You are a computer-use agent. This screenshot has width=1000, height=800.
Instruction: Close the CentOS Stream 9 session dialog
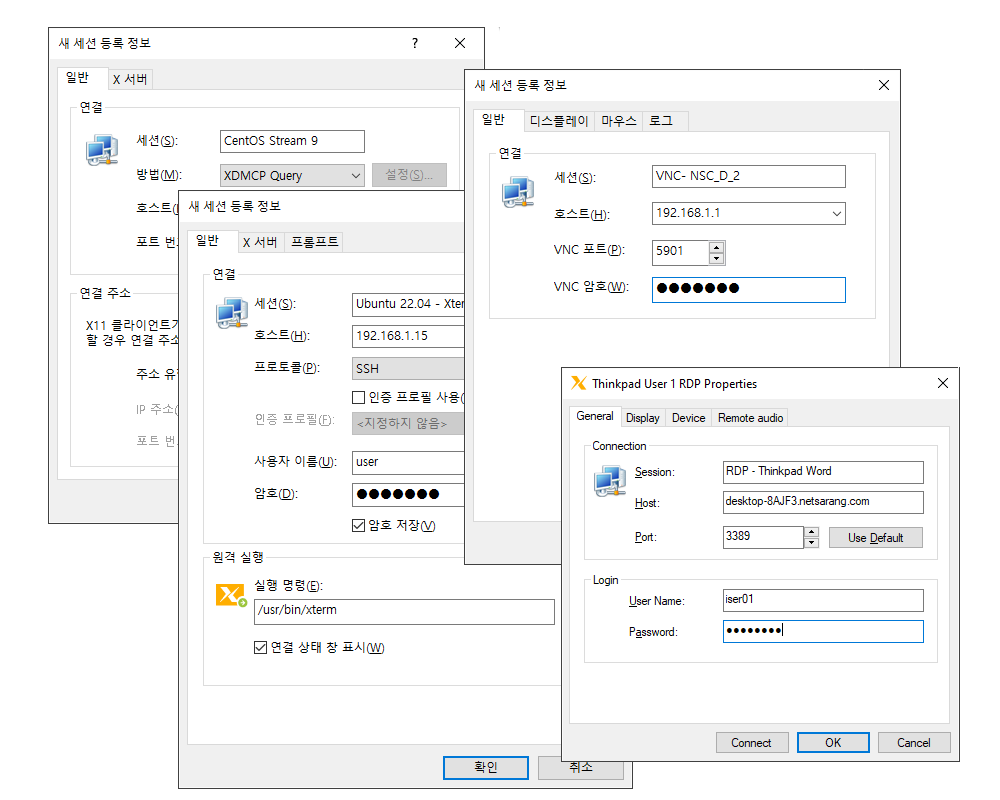[x=460, y=43]
